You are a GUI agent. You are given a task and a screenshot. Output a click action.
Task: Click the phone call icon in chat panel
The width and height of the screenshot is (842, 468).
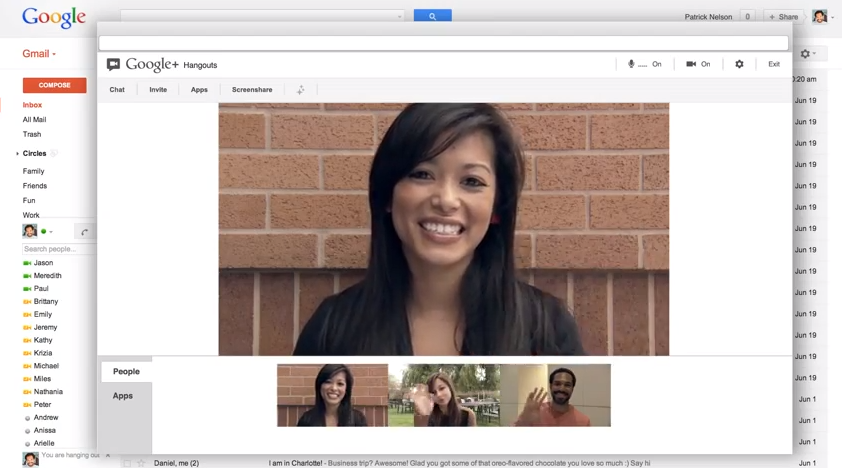(84, 232)
